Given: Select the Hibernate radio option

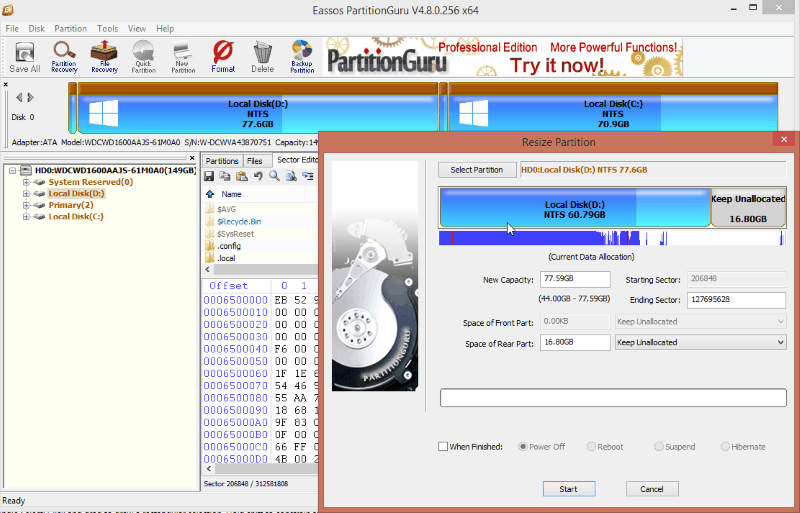Looking at the screenshot, I should pos(725,447).
